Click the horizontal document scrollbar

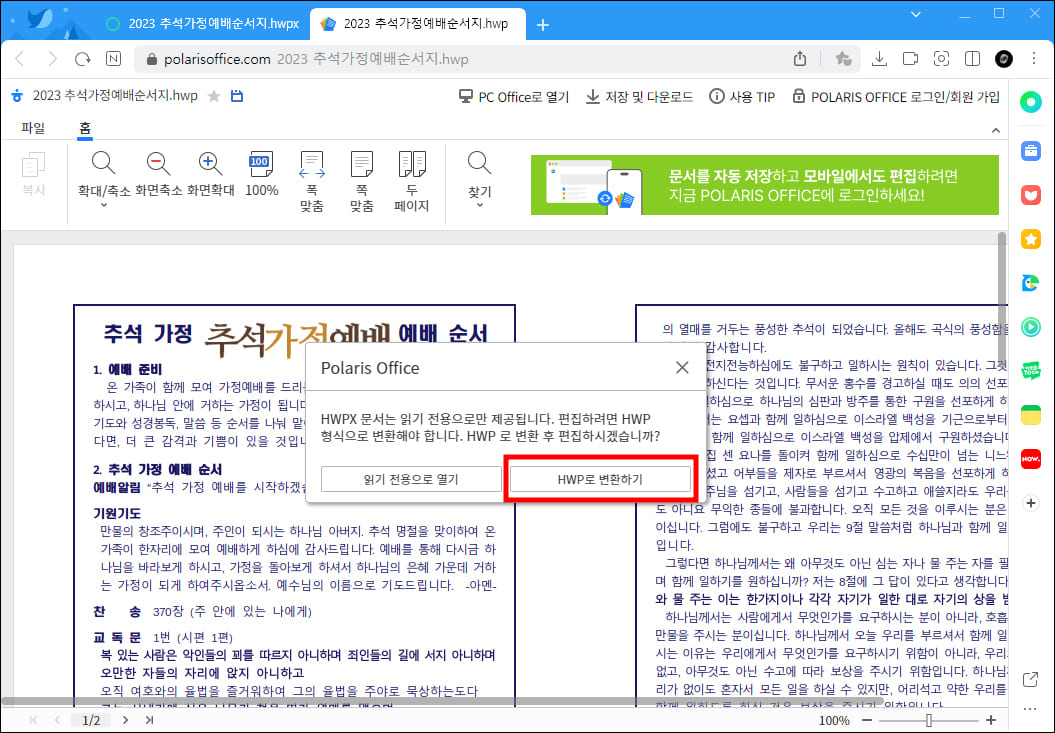tap(442, 701)
